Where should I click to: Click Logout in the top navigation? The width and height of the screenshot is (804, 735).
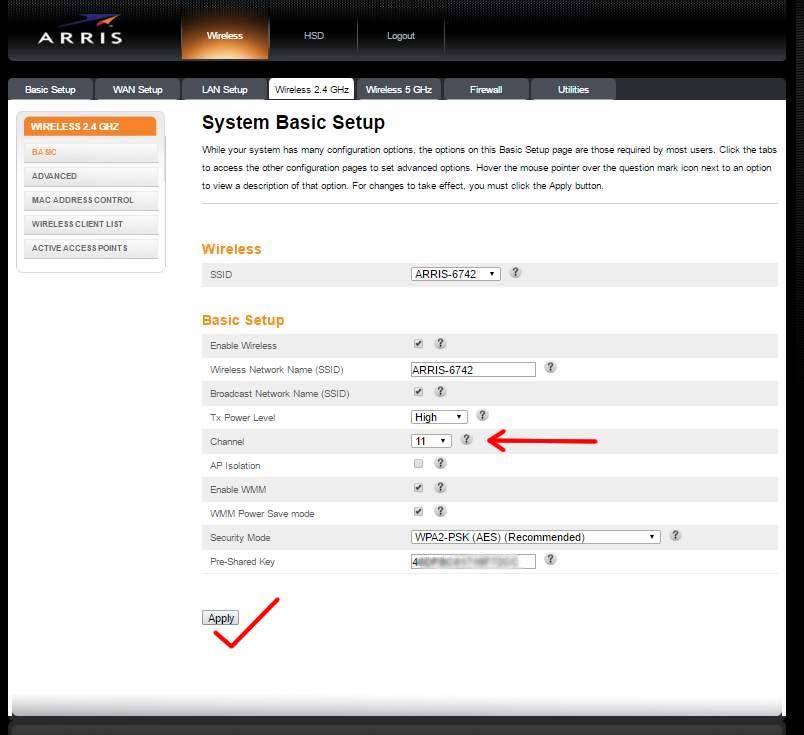(x=400, y=36)
